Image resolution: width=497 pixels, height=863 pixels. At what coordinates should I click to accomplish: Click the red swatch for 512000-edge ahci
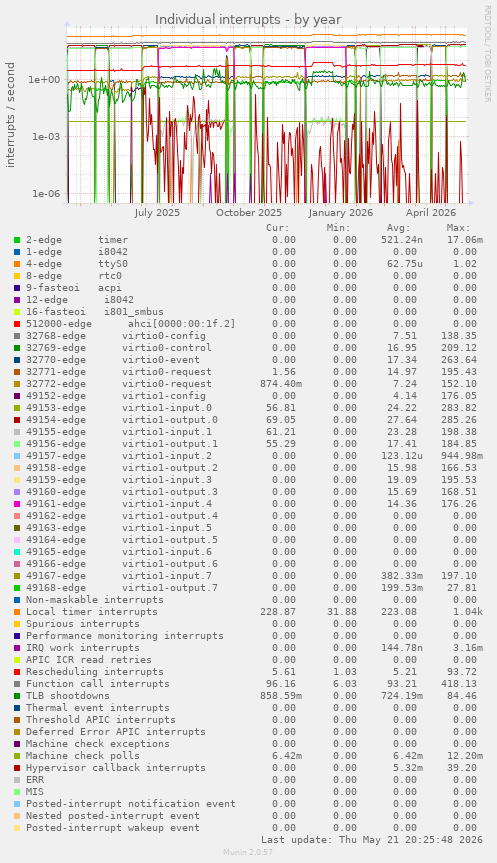tap(17, 324)
